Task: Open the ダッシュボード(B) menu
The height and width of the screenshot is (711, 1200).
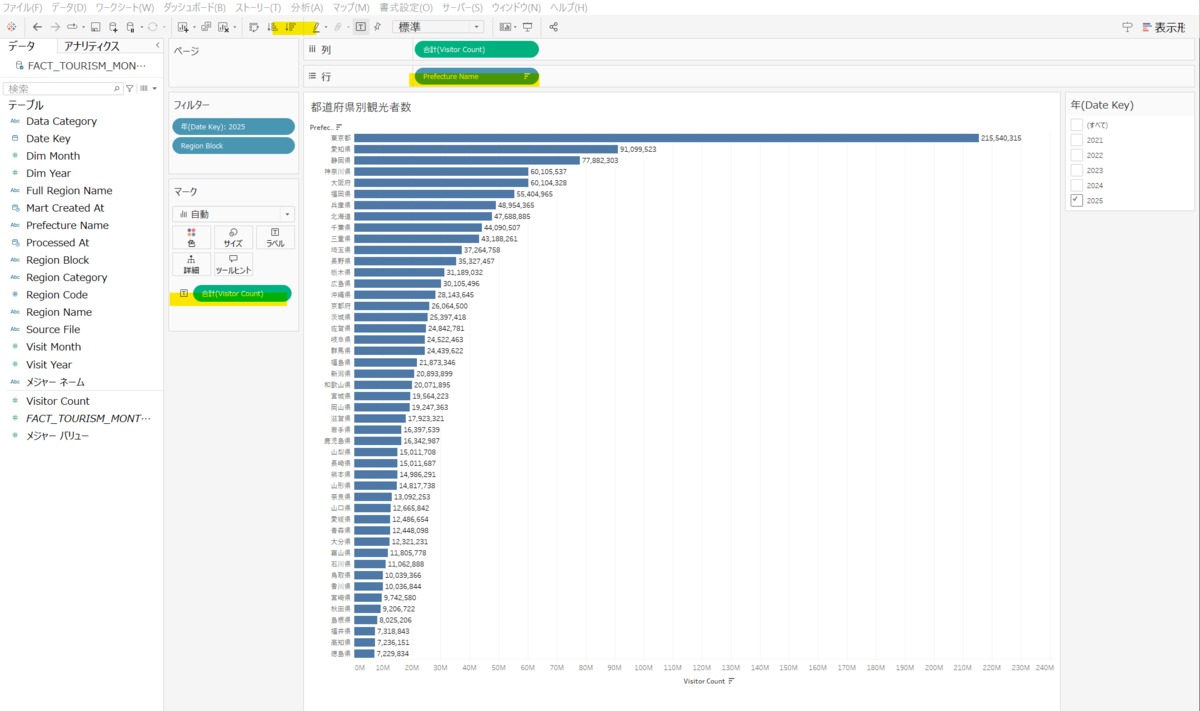Action: pyautogui.click(x=194, y=7)
